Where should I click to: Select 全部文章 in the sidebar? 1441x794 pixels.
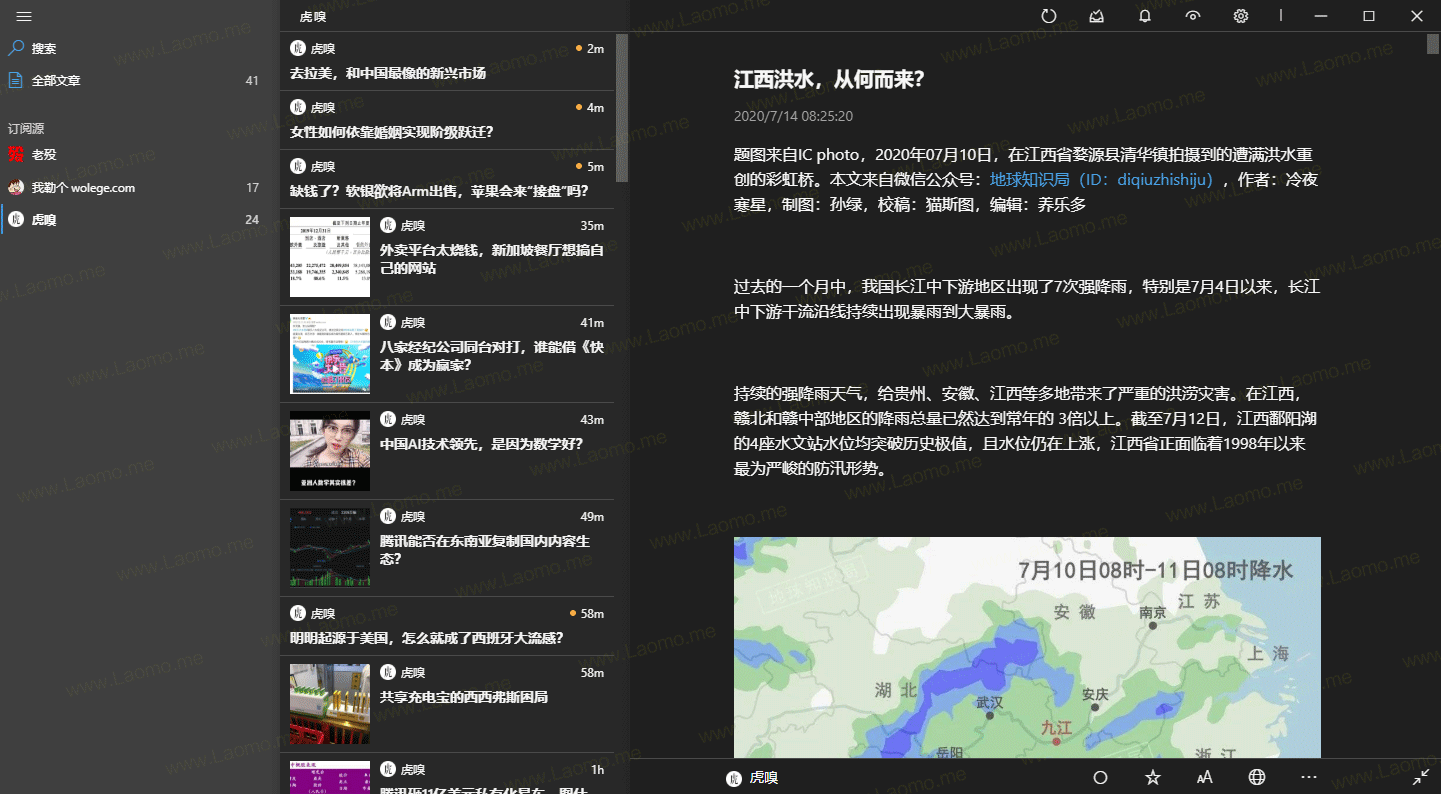coord(140,80)
